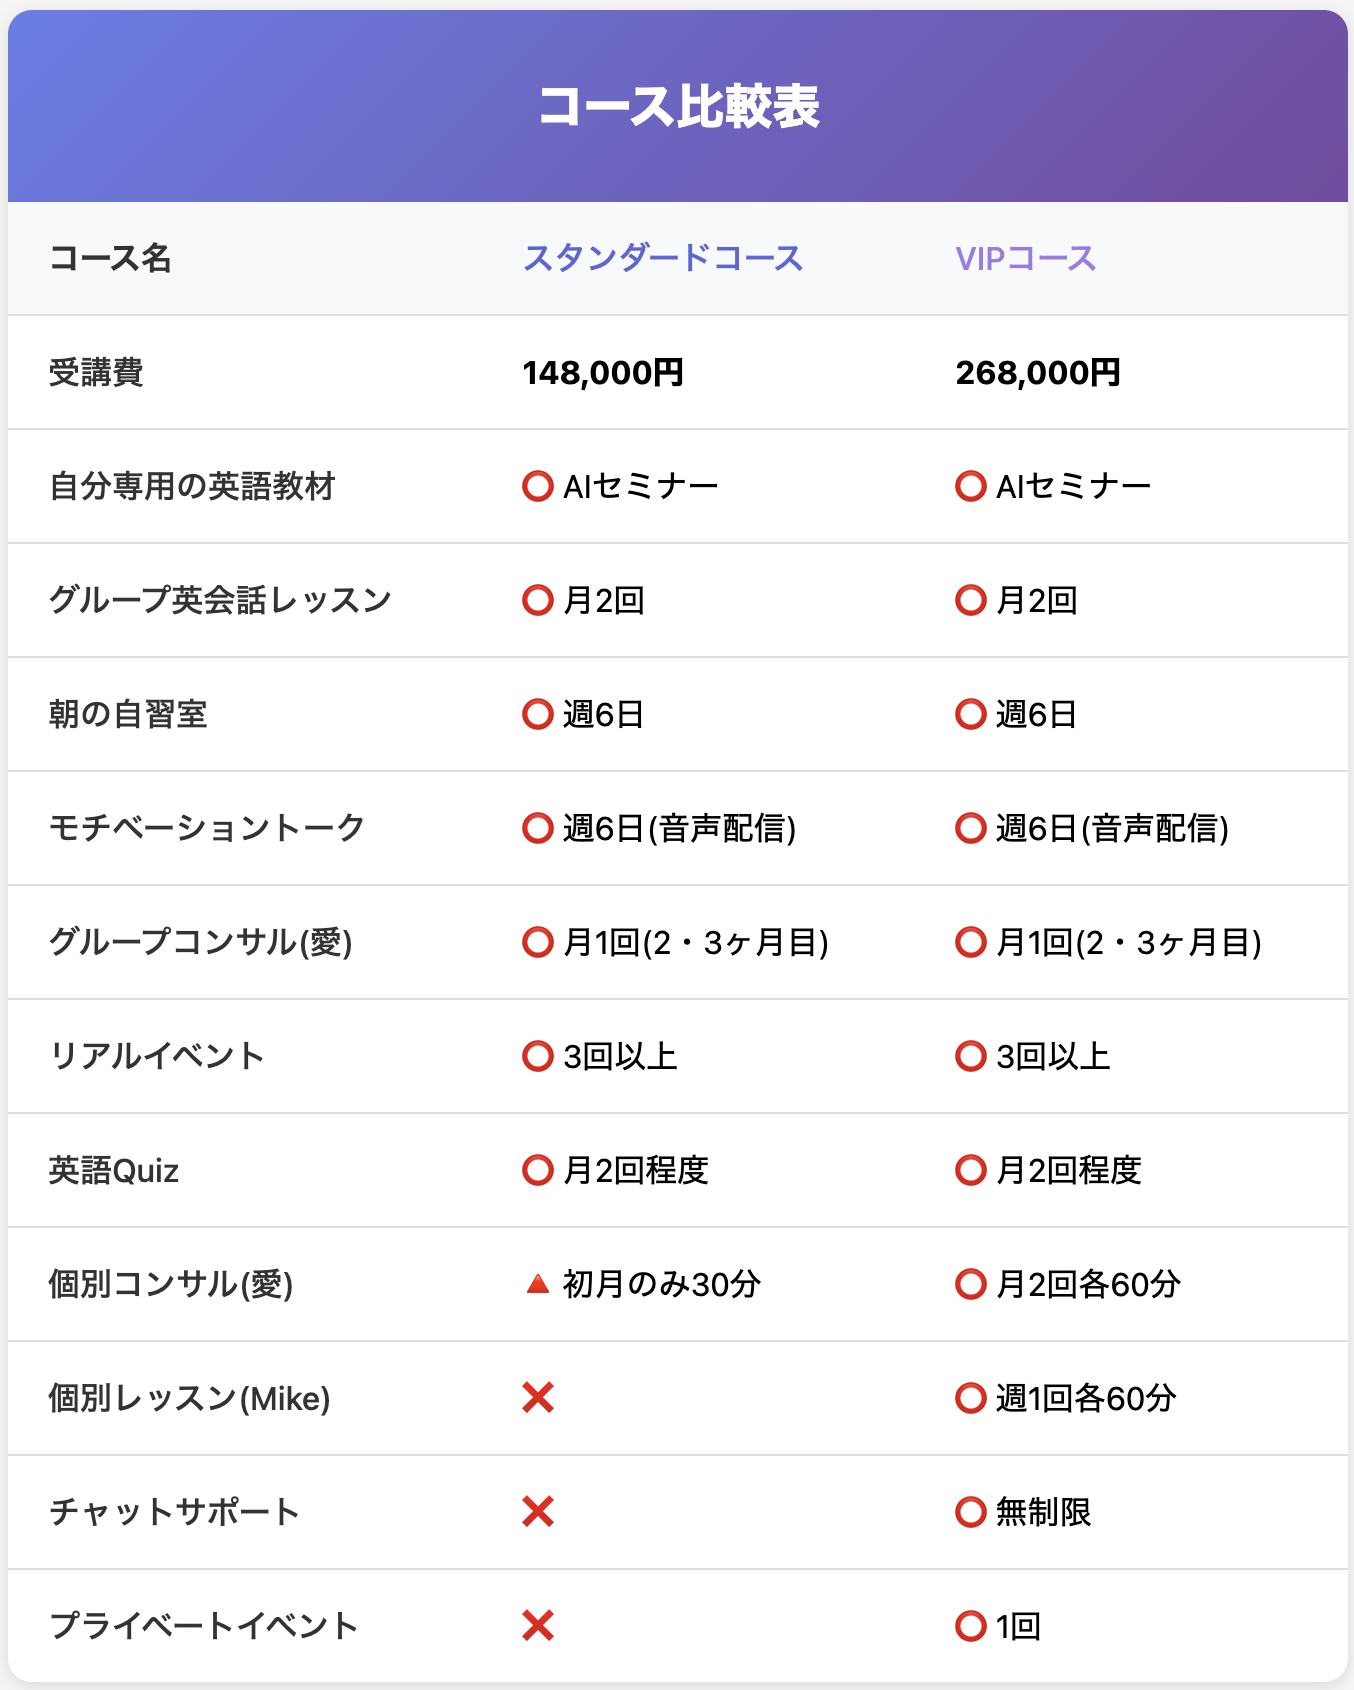Click the red X in 個別レッスン(Mike) row

click(538, 1398)
